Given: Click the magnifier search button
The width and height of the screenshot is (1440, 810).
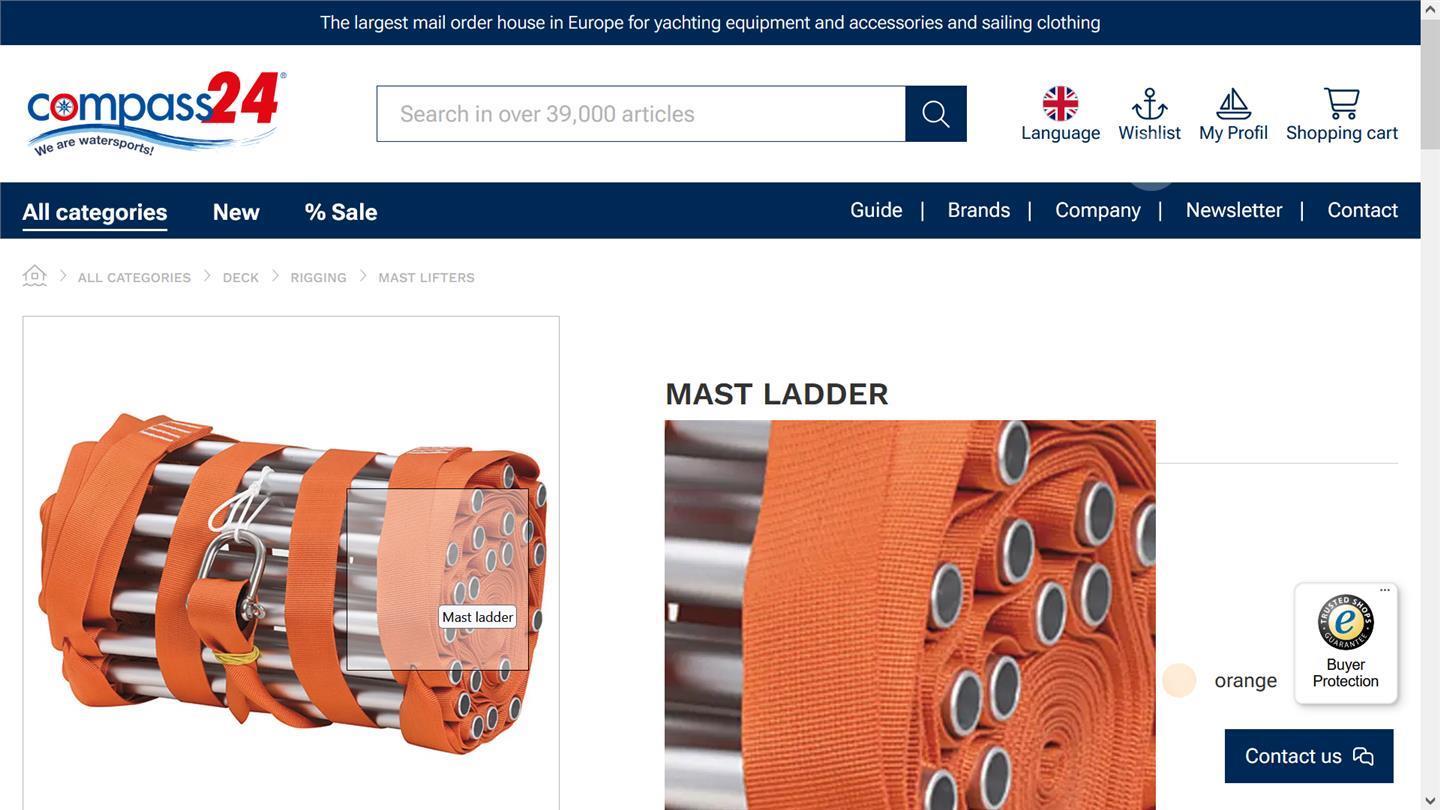Looking at the screenshot, I should point(936,114).
